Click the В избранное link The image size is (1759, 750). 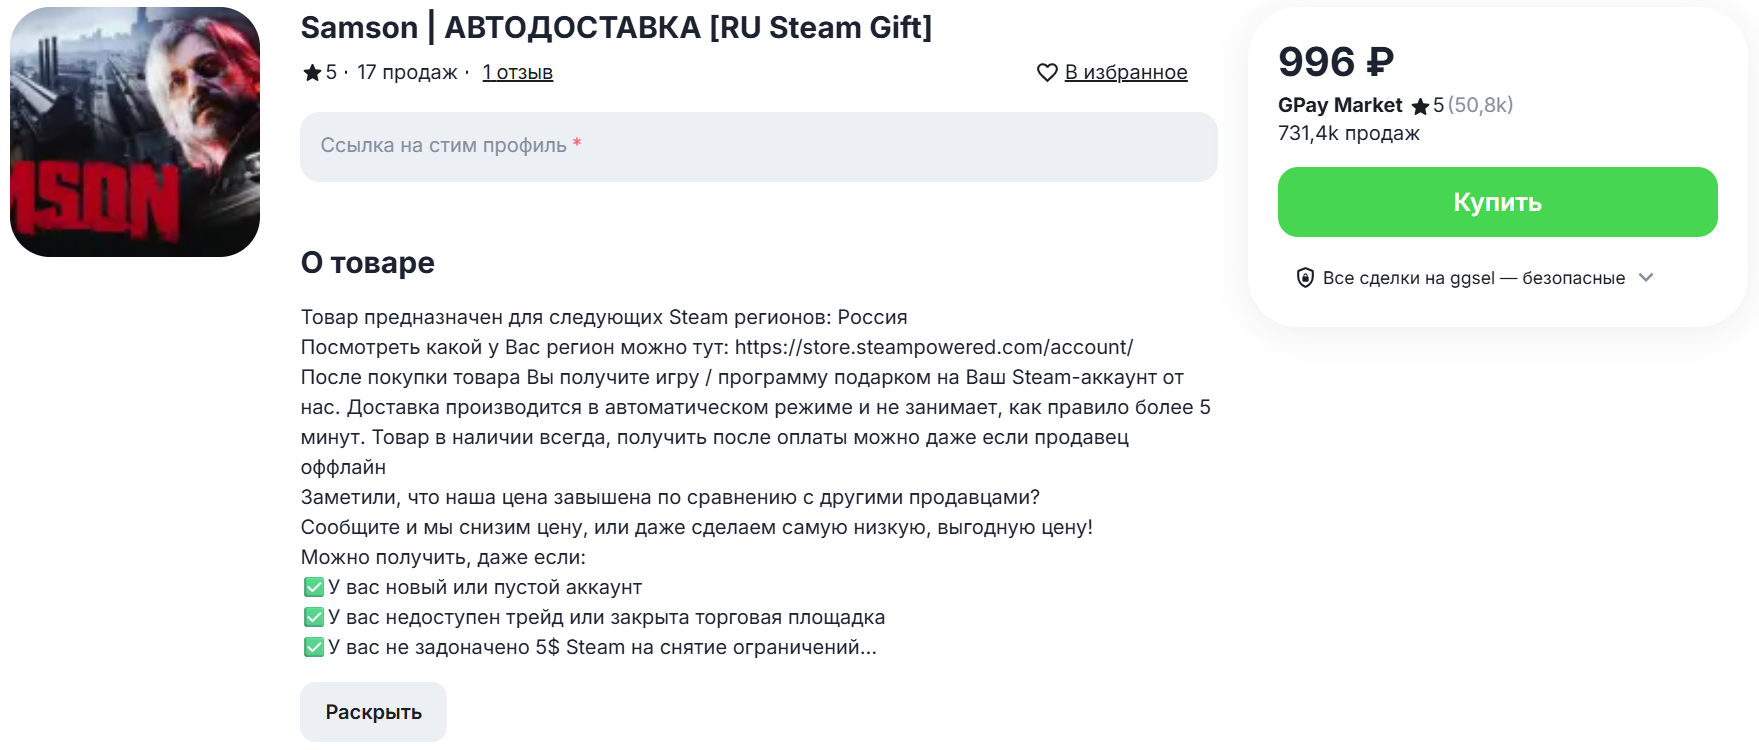click(x=1126, y=73)
